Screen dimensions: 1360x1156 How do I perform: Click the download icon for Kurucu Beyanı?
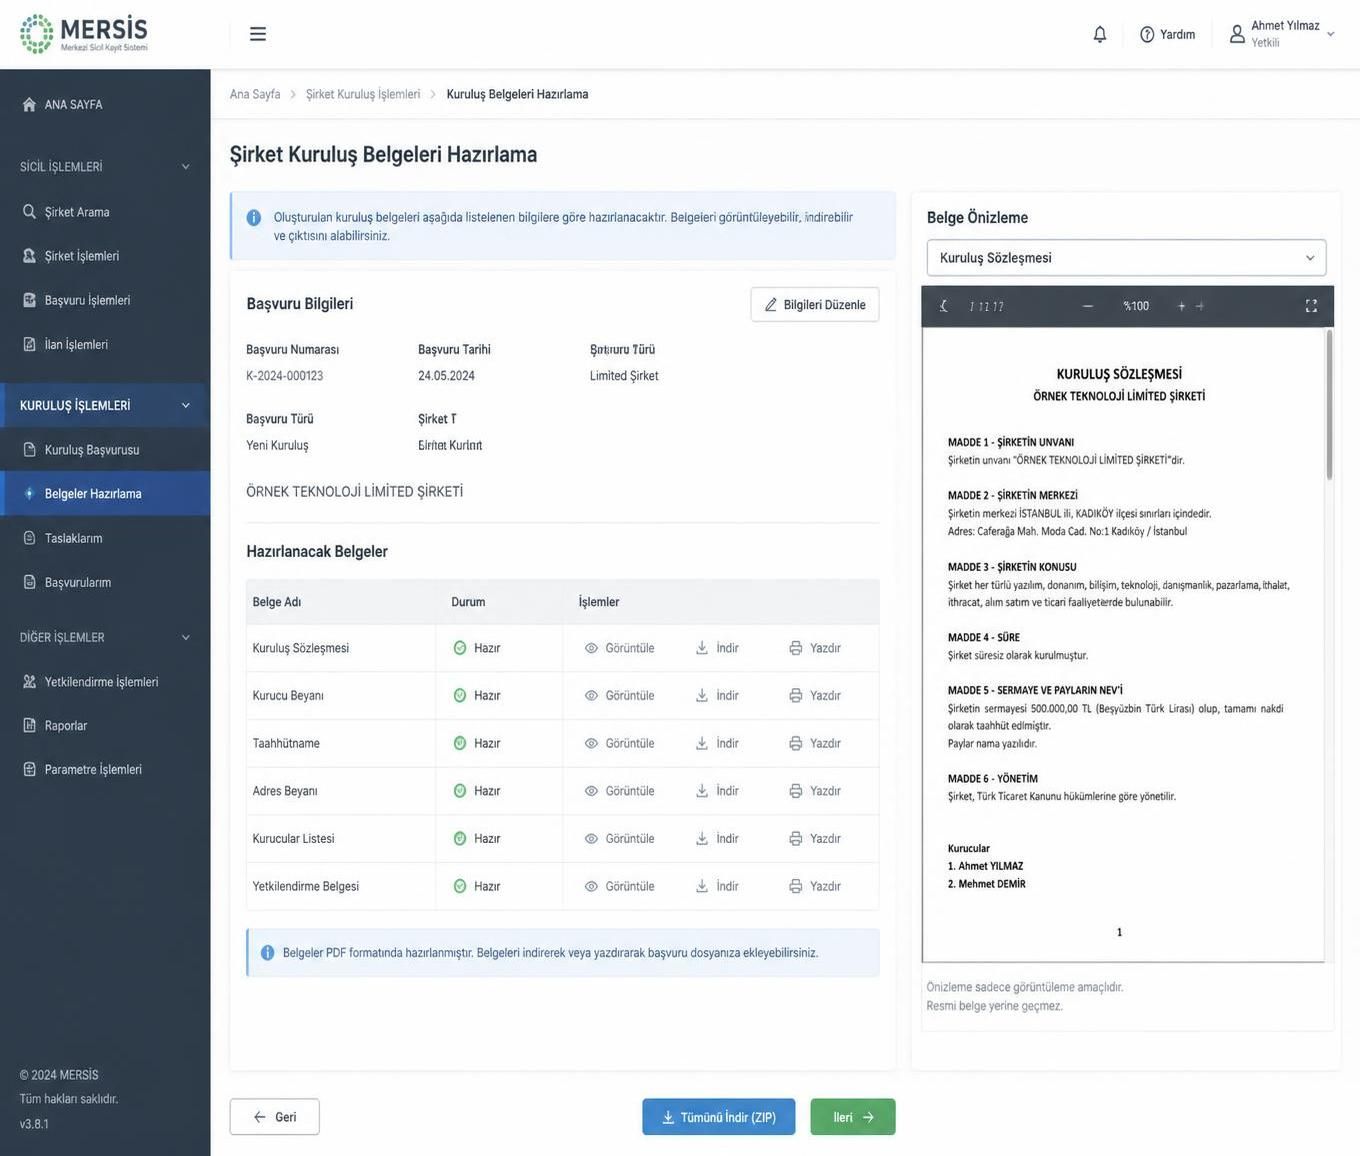[x=702, y=695]
